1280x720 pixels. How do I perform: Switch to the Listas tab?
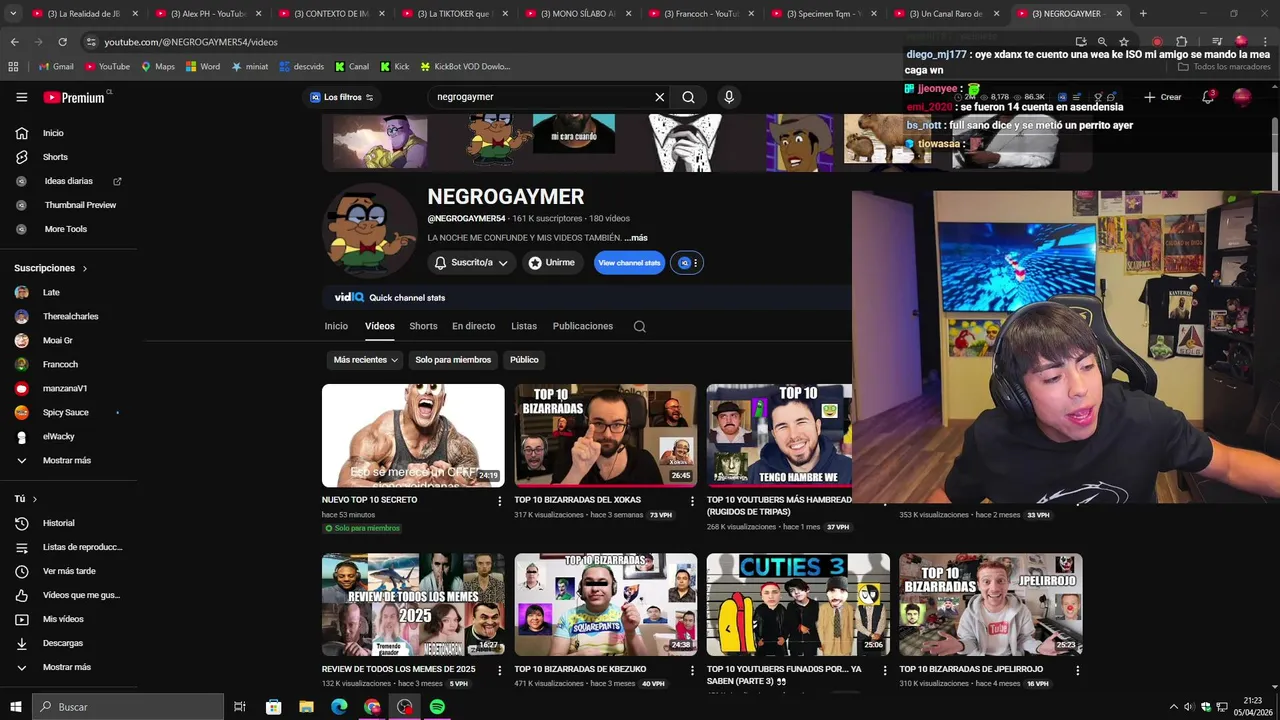[x=524, y=326]
